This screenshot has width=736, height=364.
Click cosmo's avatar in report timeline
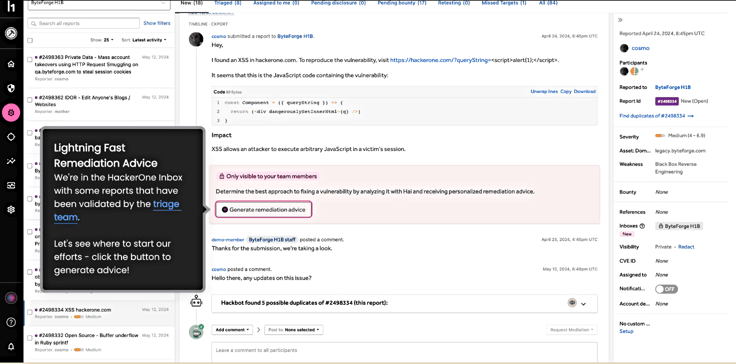pos(196,39)
